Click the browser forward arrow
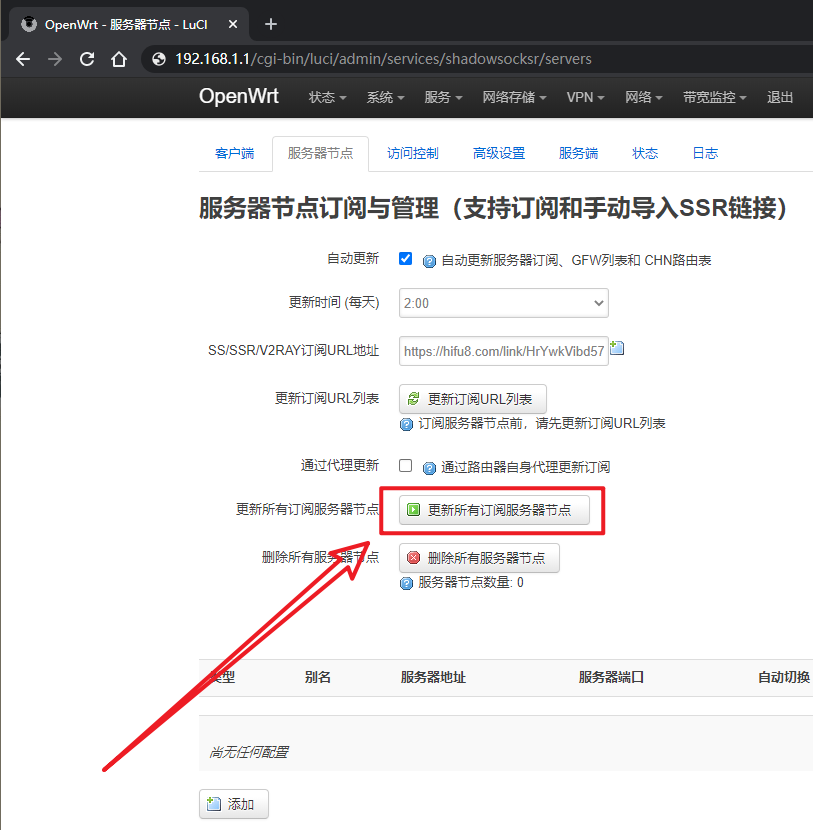This screenshot has width=813, height=830. tap(55, 59)
